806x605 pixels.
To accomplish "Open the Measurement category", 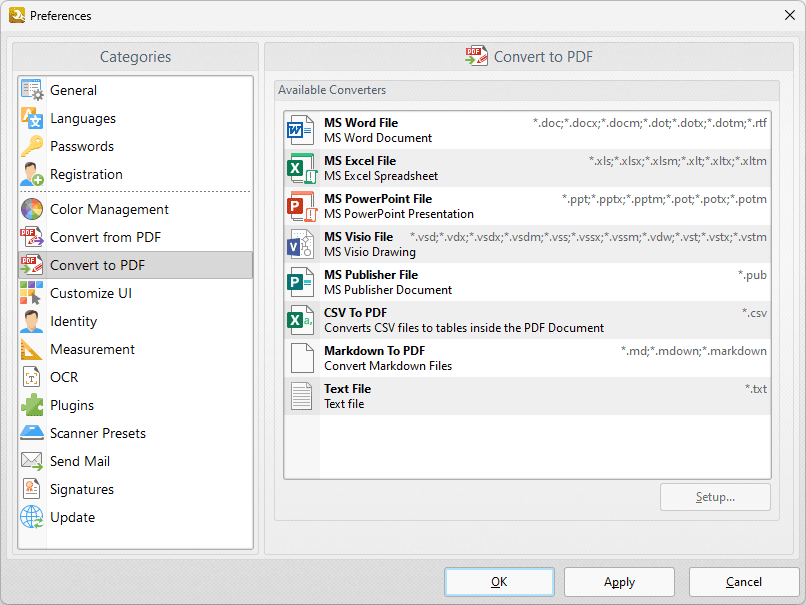I will tap(92, 349).
